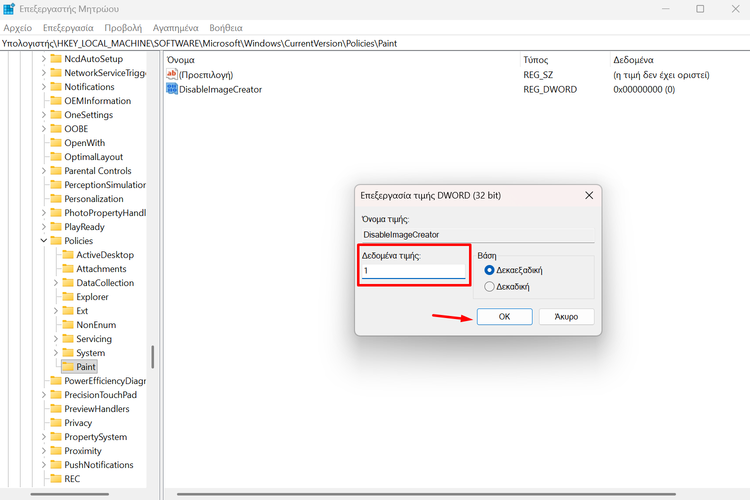Image resolution: width=750 pixels, height=500 pixels.
Task: Click the values pane horizontal scrollbar
Action: [x=426, y=494]
